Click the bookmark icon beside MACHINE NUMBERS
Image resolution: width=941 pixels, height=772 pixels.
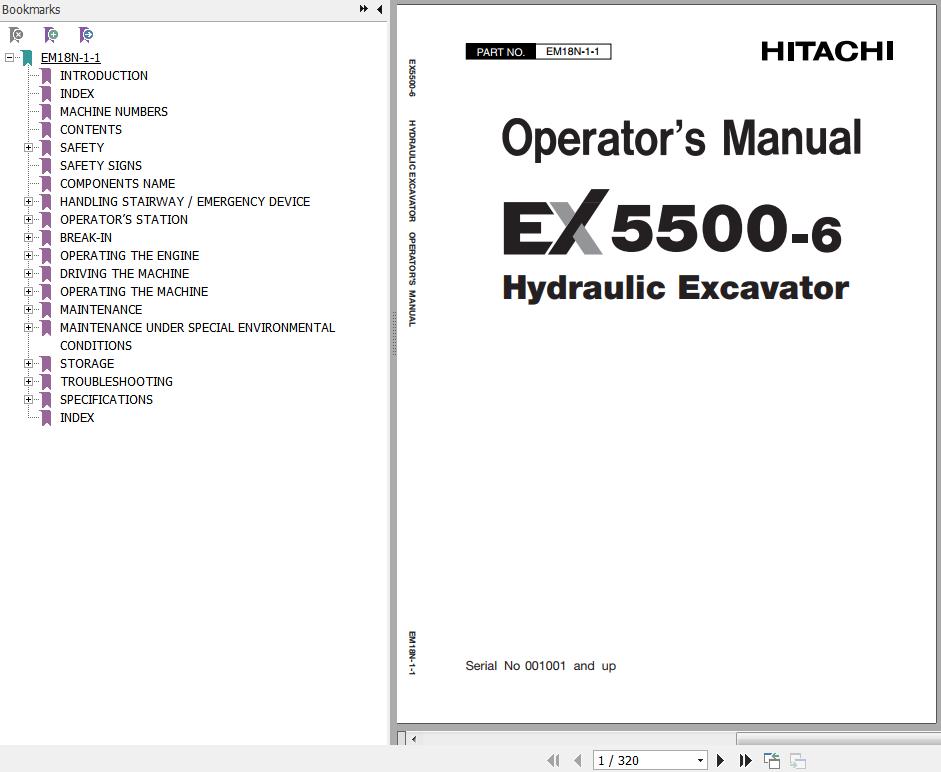pos(46,112)
